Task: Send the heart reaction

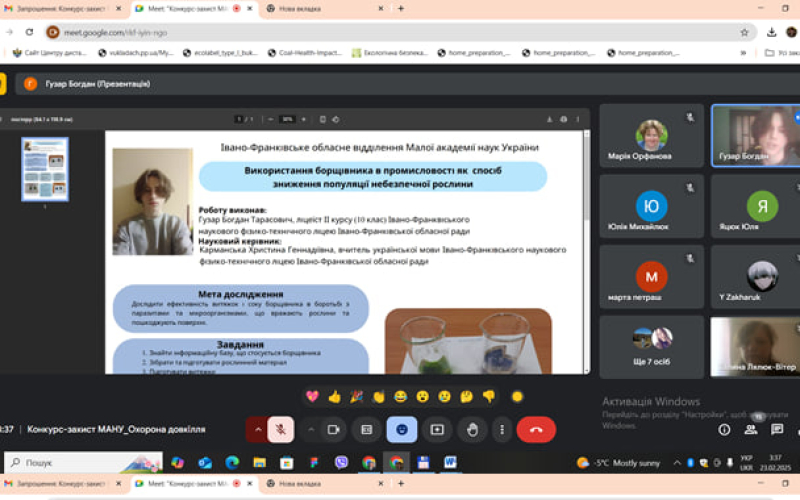Action: tap(312, 396)
